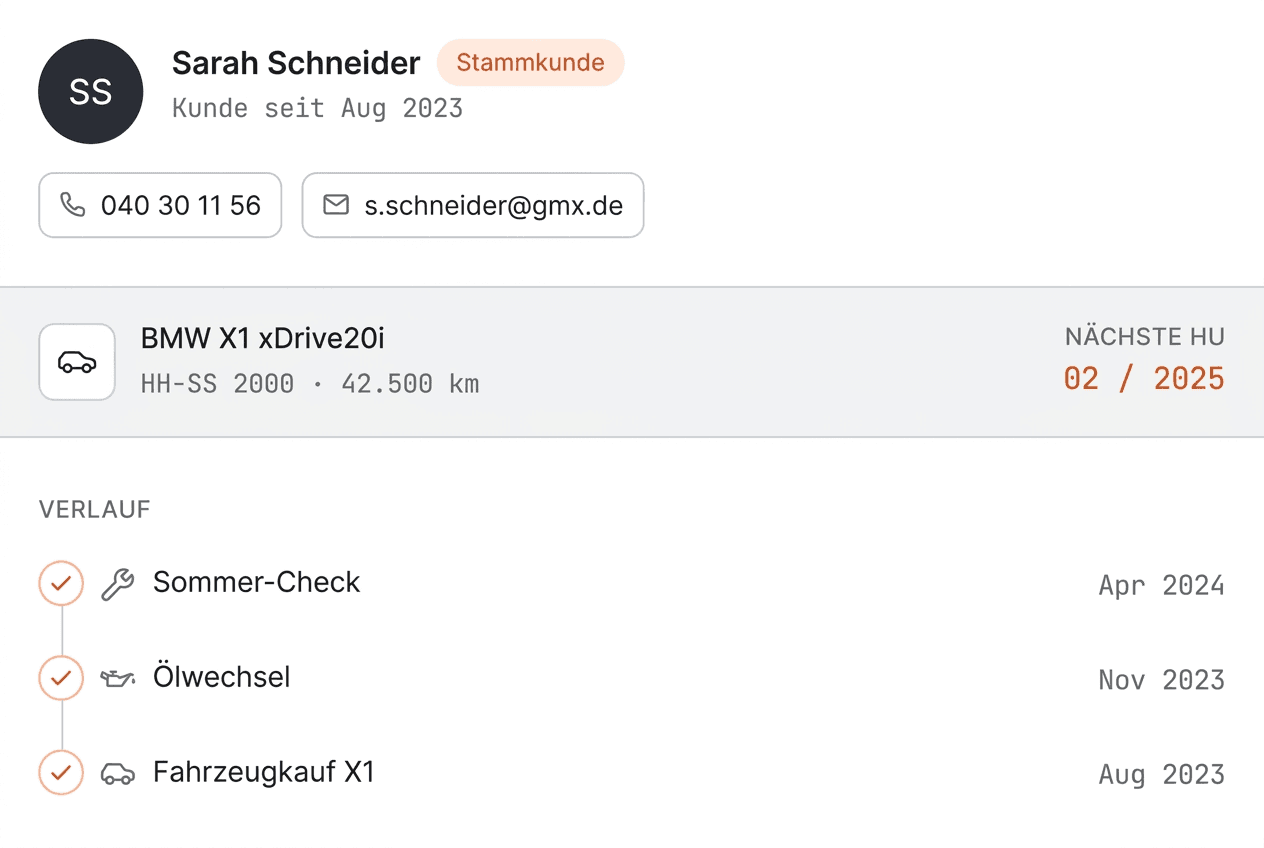Click the BMW X1 xDrive20i vehicle title
The height and width of the screenshot is (848, 1264).
[x=263, y=339]
